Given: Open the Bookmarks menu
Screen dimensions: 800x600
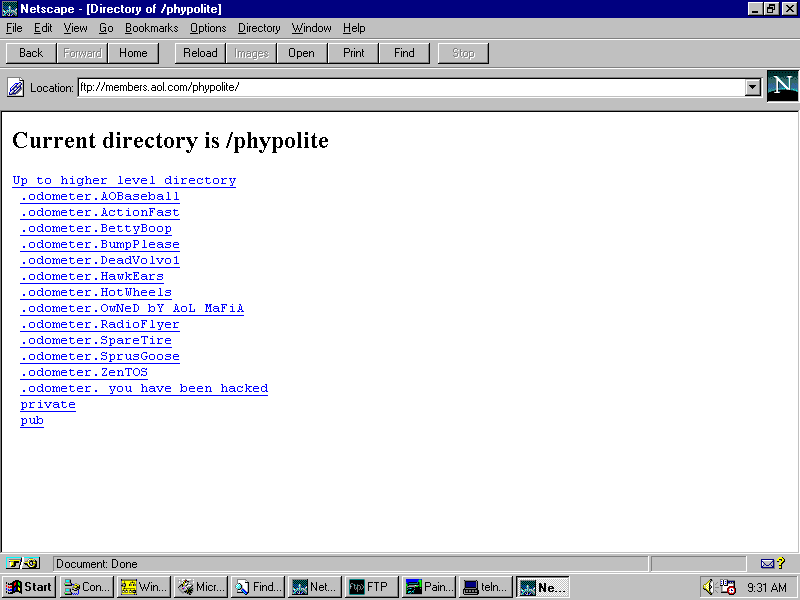Looking at the screenshot, I should click(x=152, y=28).
